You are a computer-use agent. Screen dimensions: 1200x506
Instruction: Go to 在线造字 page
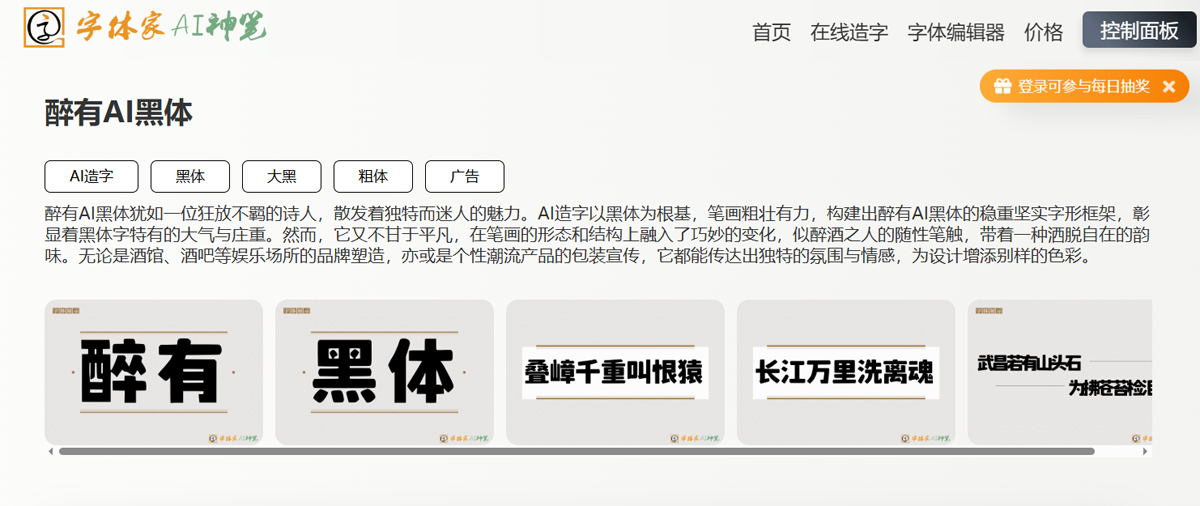click(x=849, y=32)
